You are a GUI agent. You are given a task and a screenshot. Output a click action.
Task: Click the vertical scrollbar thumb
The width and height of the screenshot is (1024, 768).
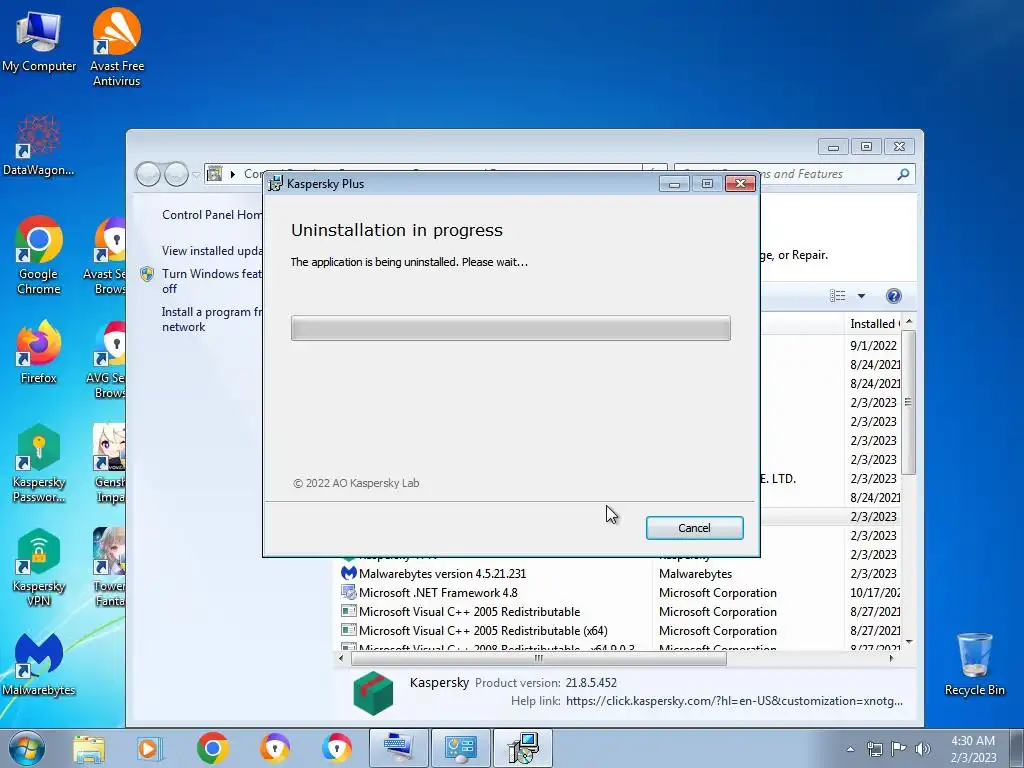point(908,402)
